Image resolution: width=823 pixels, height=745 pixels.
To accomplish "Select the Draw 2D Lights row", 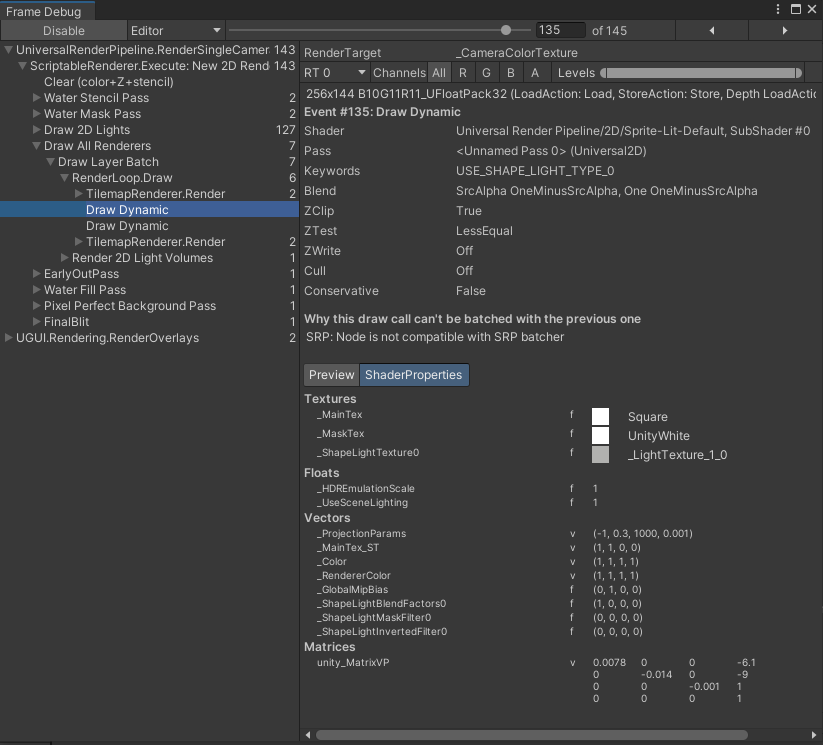I will [x=150, y=130].
